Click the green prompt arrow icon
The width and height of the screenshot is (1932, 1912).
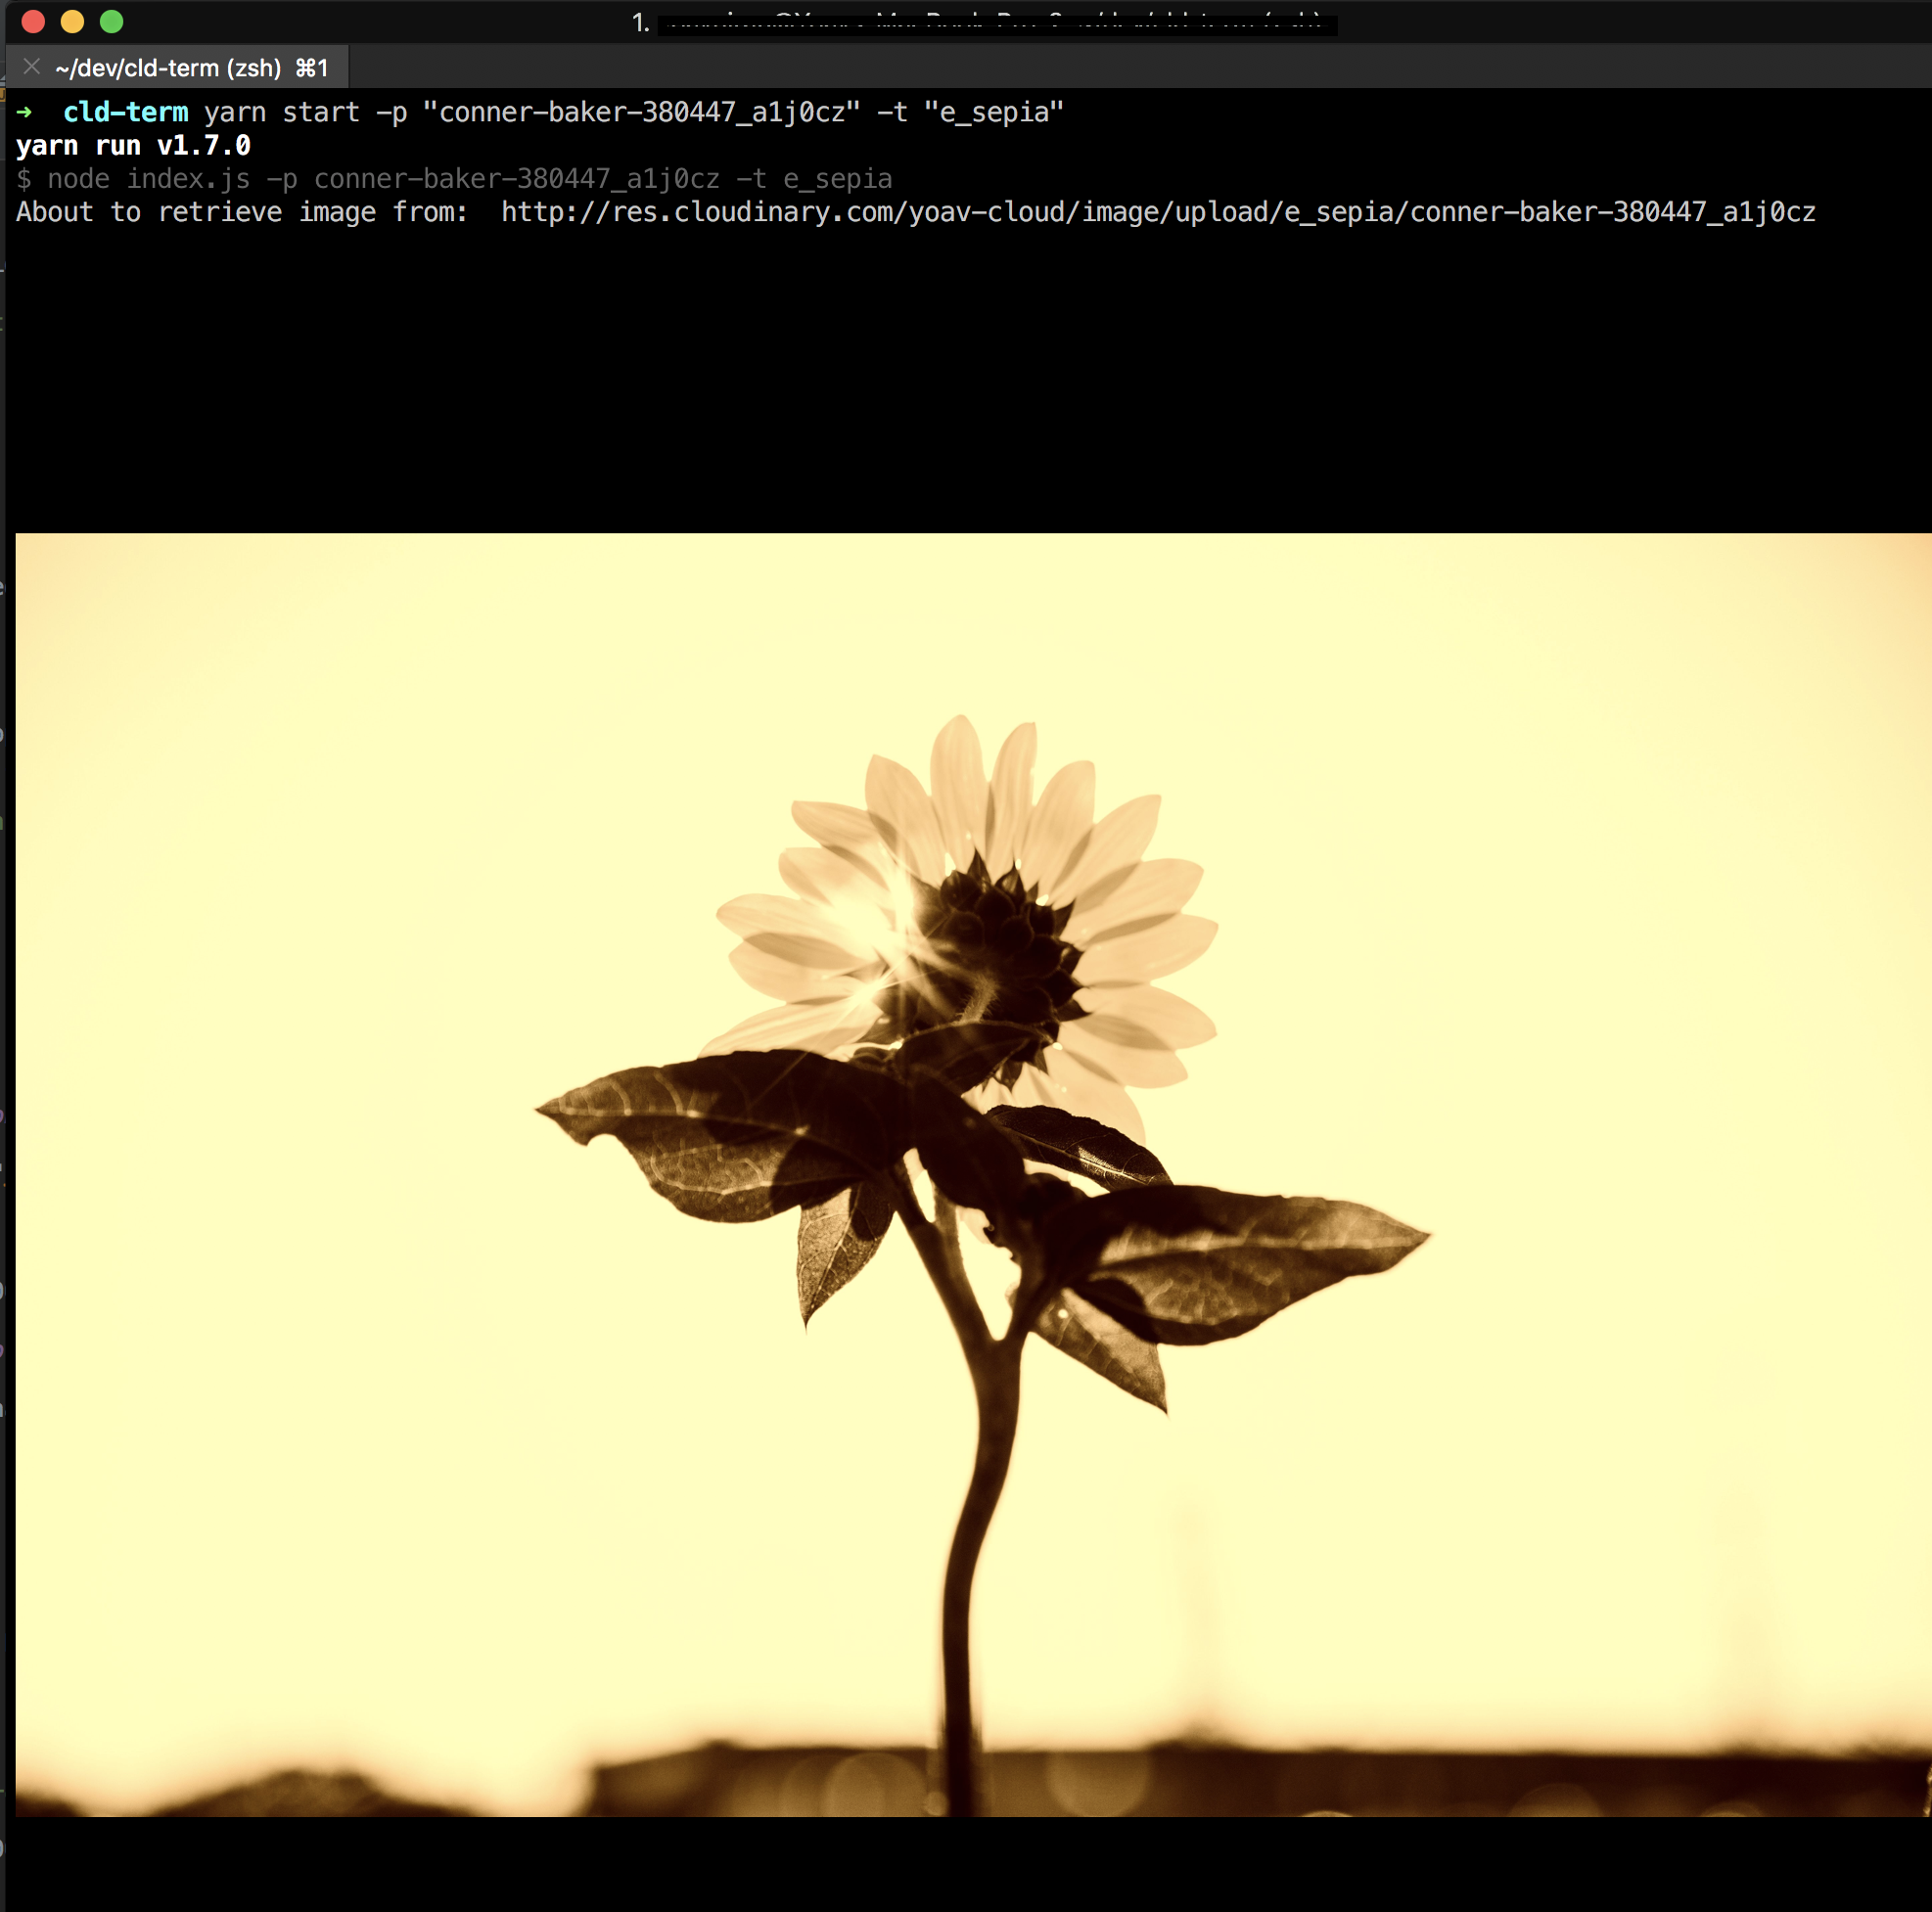click(25, 112)
